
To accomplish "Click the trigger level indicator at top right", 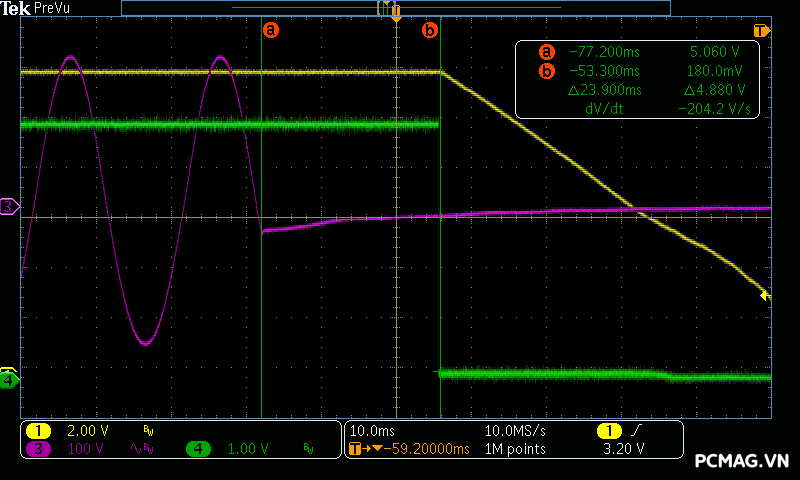I will (x=761, y=31).
